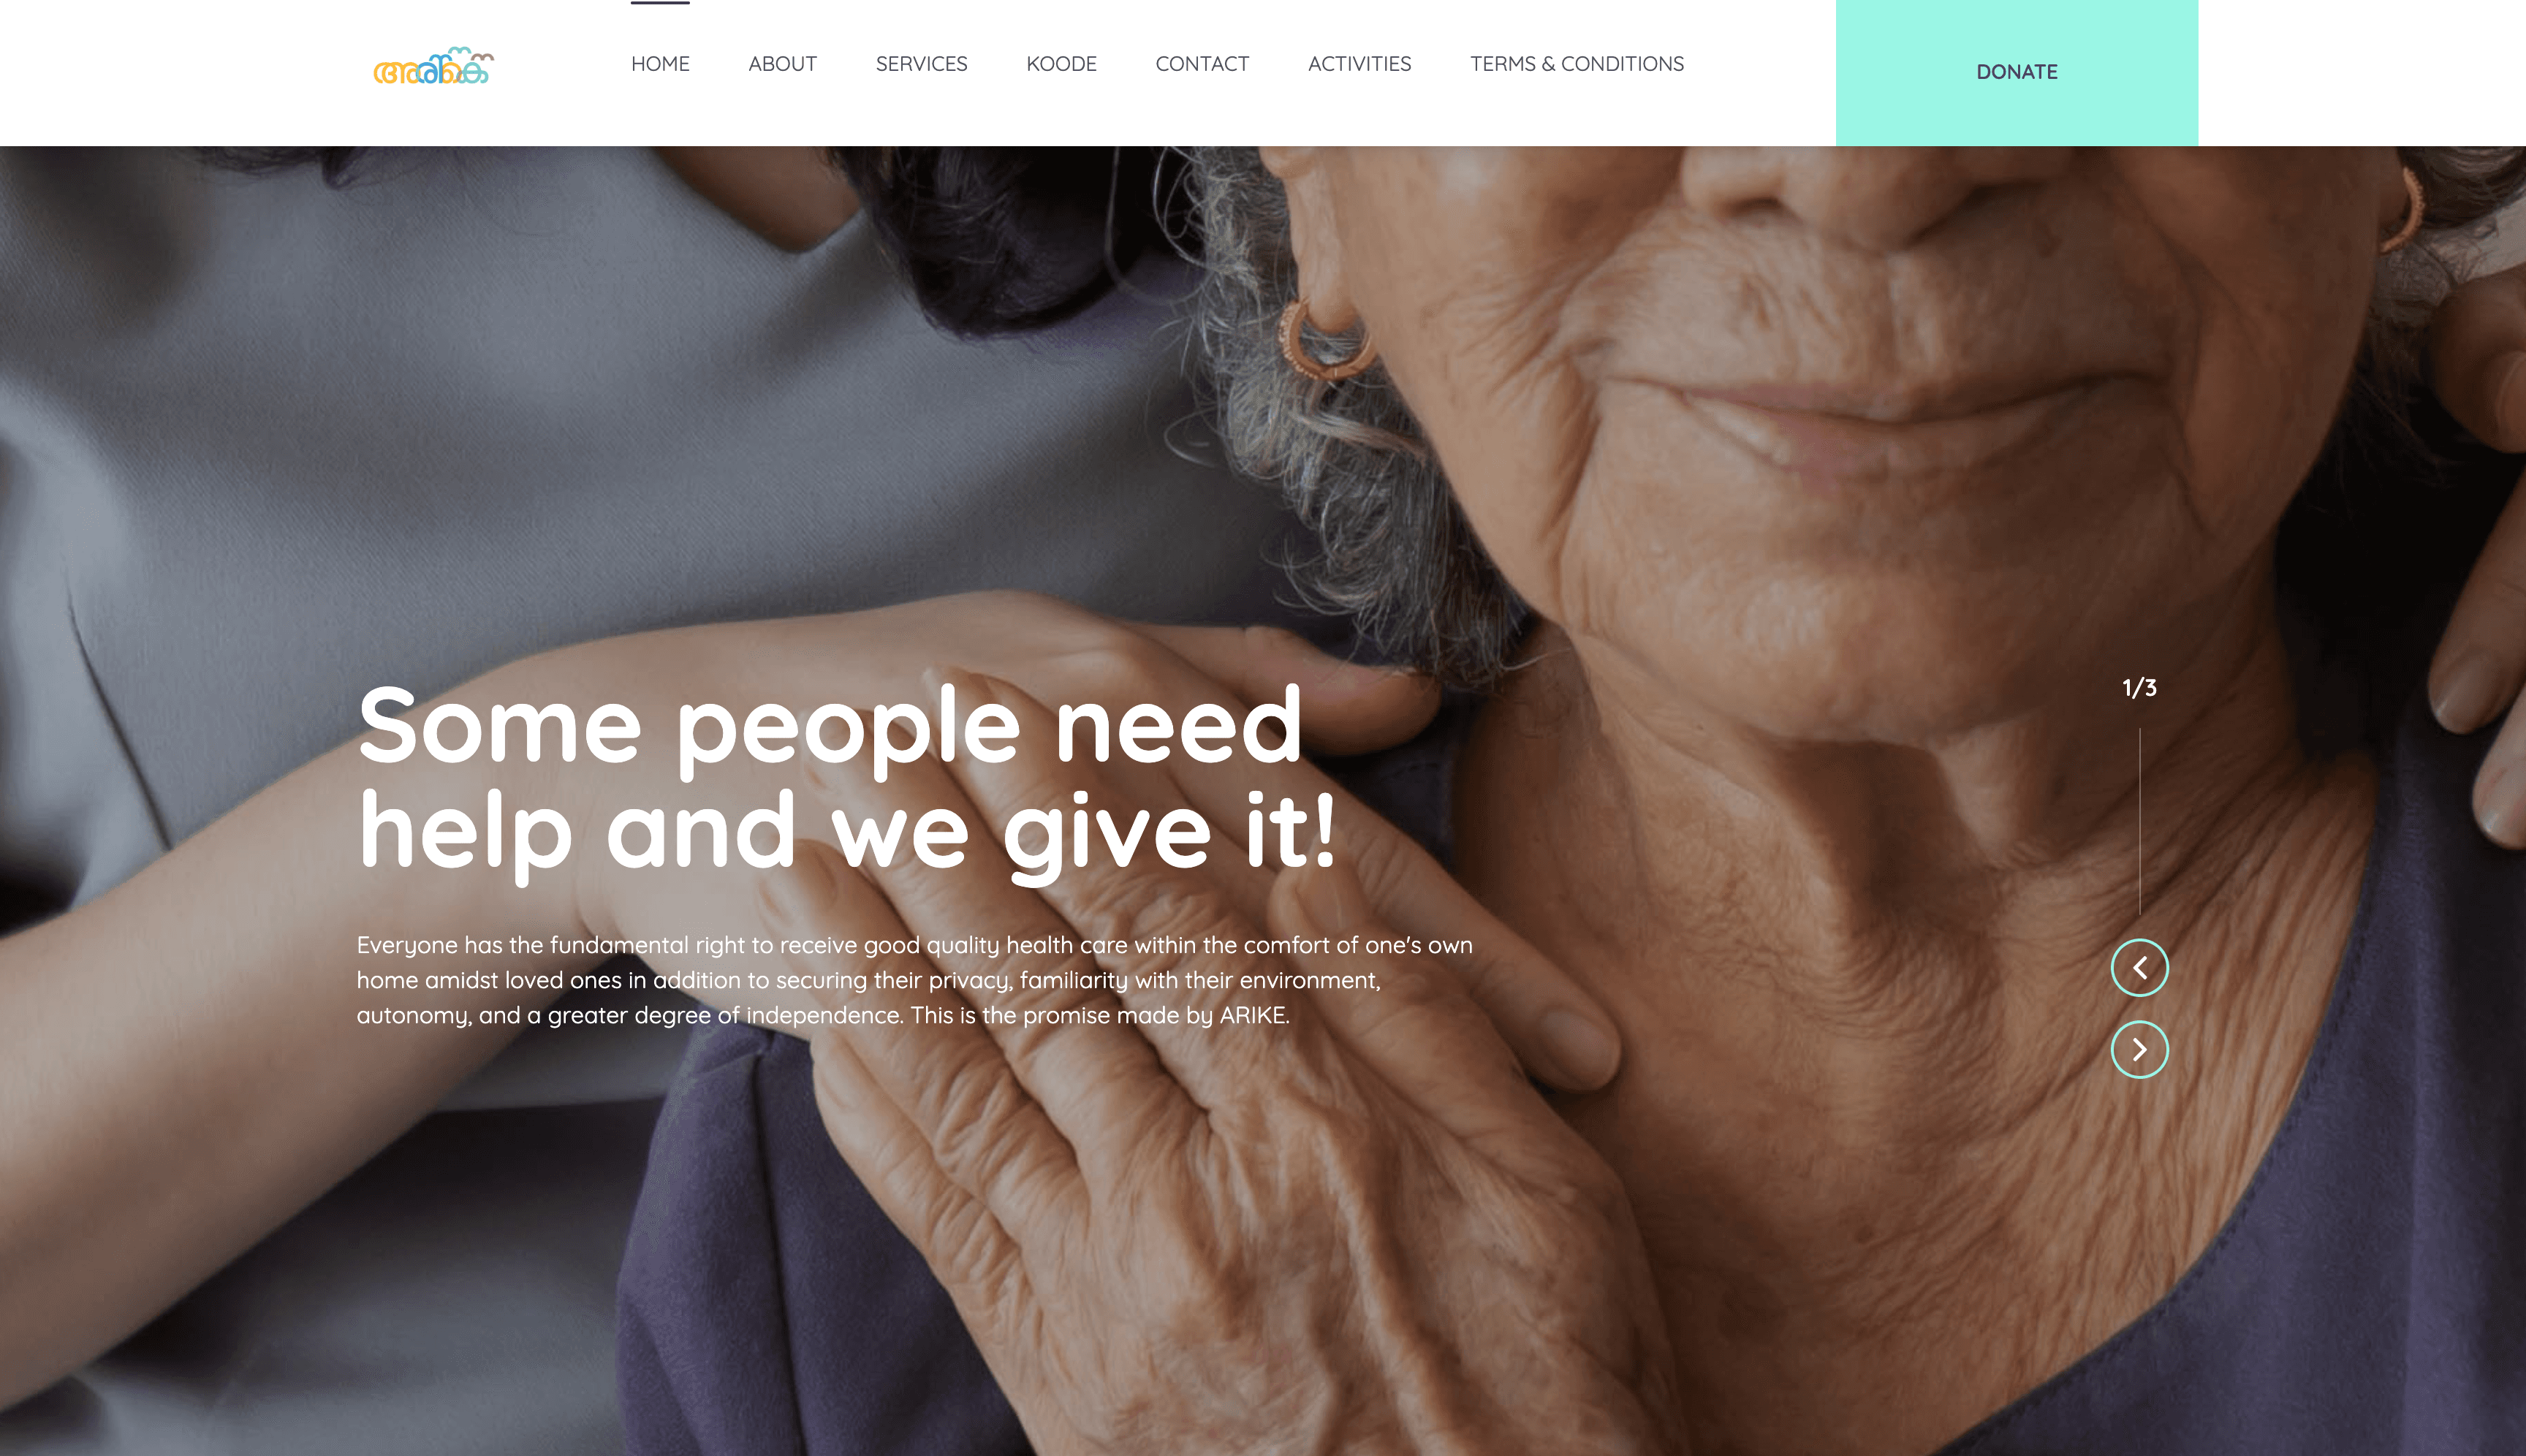Navigate to Services

[921, 64]
